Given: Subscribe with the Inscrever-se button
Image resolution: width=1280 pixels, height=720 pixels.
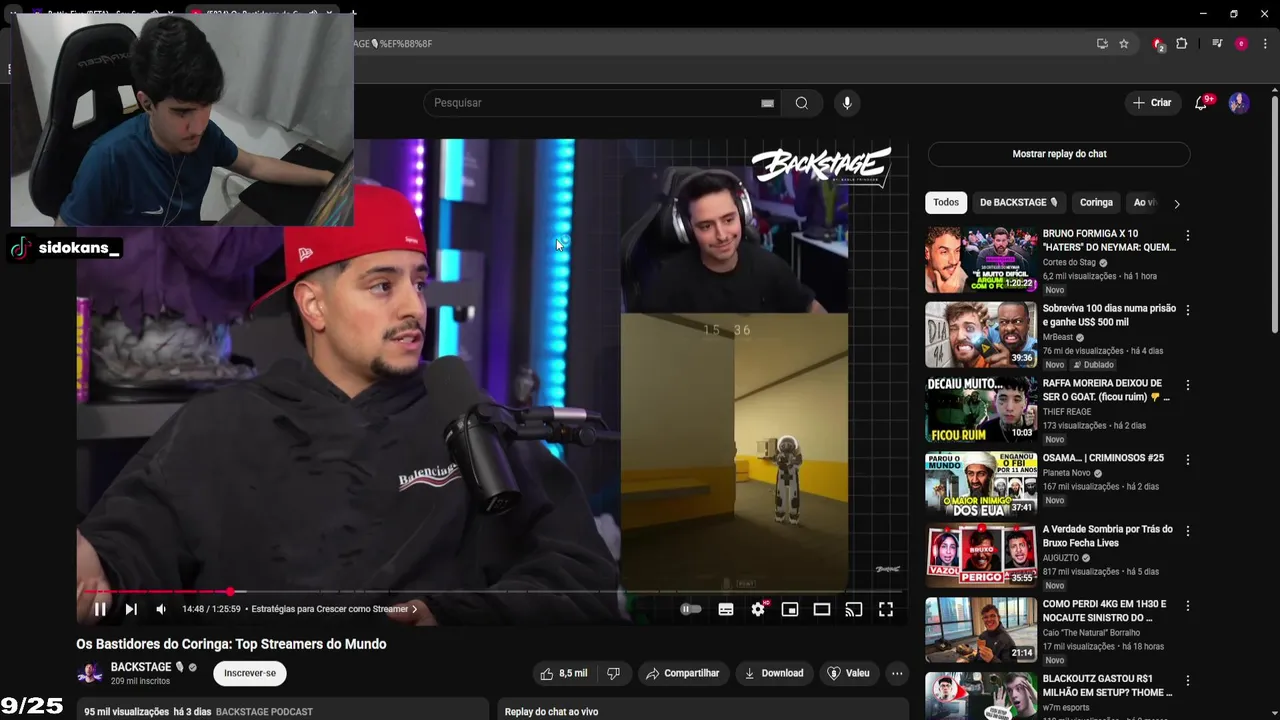Looking at the screenshot, I should (250, 673).
